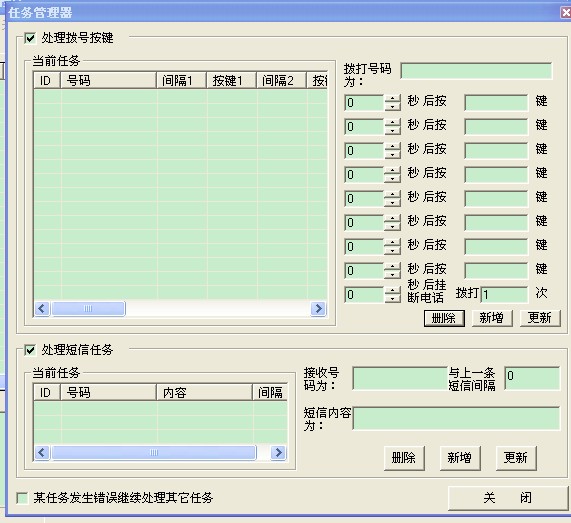571x523 pixels.
Task: Click the 号码 column header in SMS tasks
Action: tap(108, 392)
